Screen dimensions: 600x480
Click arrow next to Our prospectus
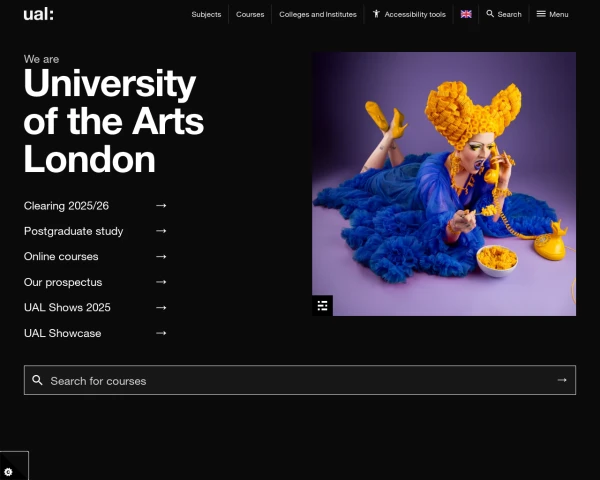pyautogui.click(x=161, y=282)
